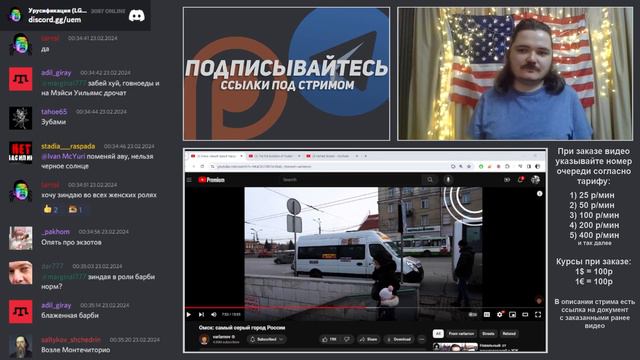Image resolution: width=640 pixels, height=360 pixels.
Task: Mute the YouTube player volume
Action: tap(214, 314)
